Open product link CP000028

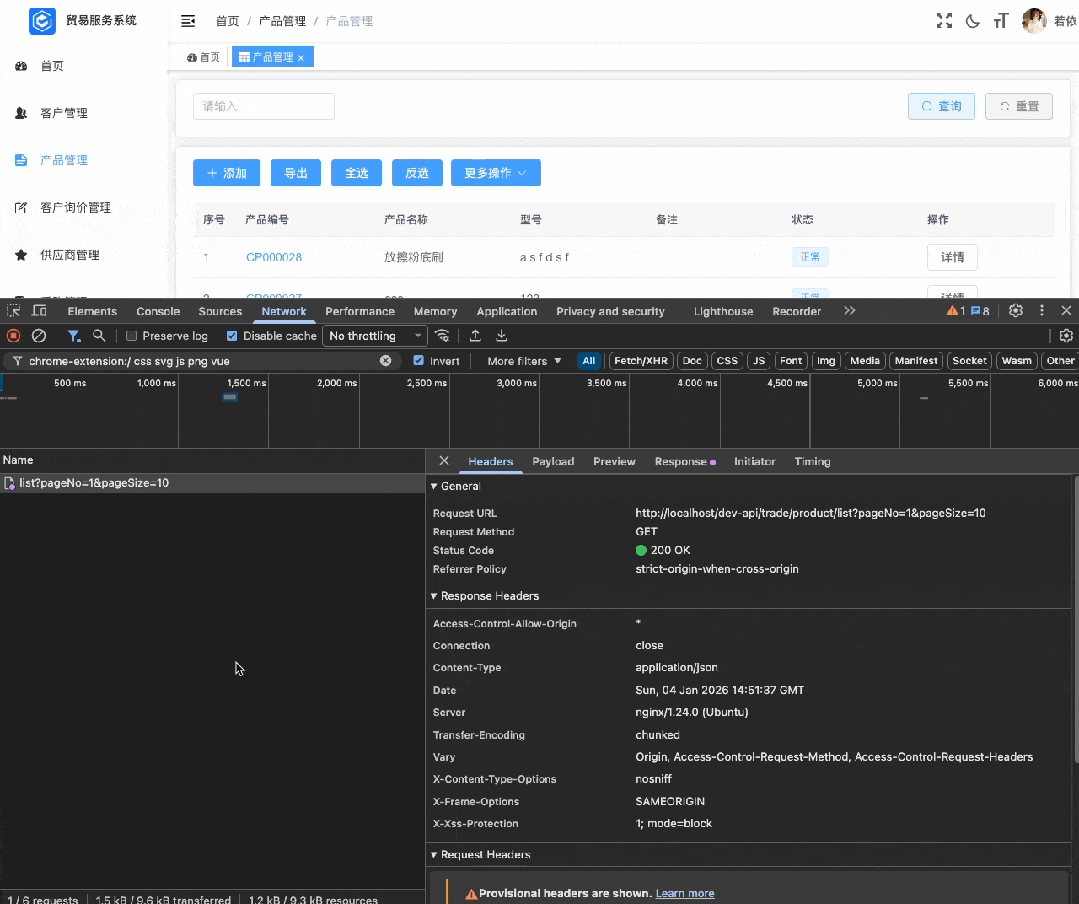pos(274,257)
